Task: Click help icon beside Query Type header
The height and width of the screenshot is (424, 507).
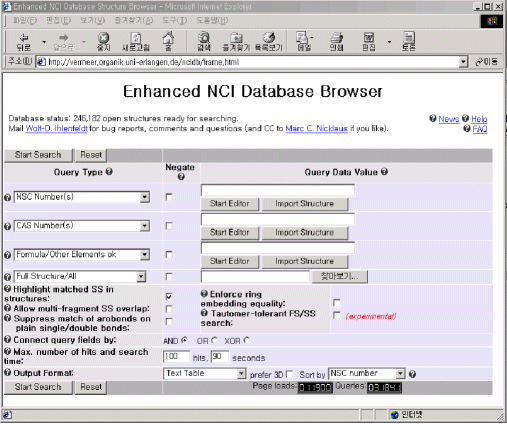Action: [x=109, y=172]
